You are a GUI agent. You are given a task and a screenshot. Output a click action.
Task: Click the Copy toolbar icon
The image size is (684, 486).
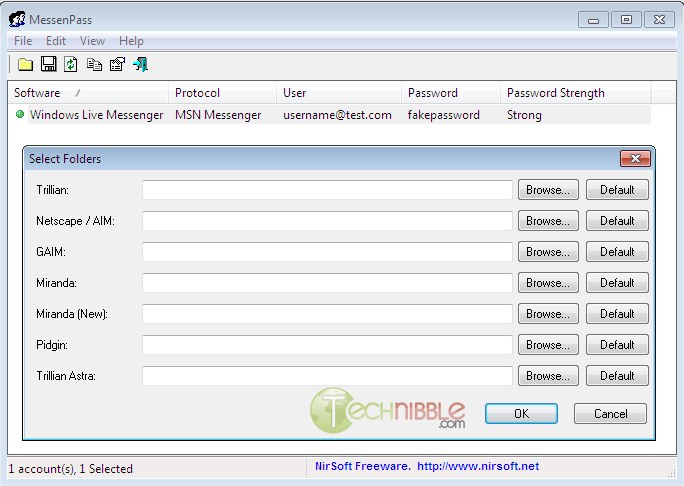(94, 65)
